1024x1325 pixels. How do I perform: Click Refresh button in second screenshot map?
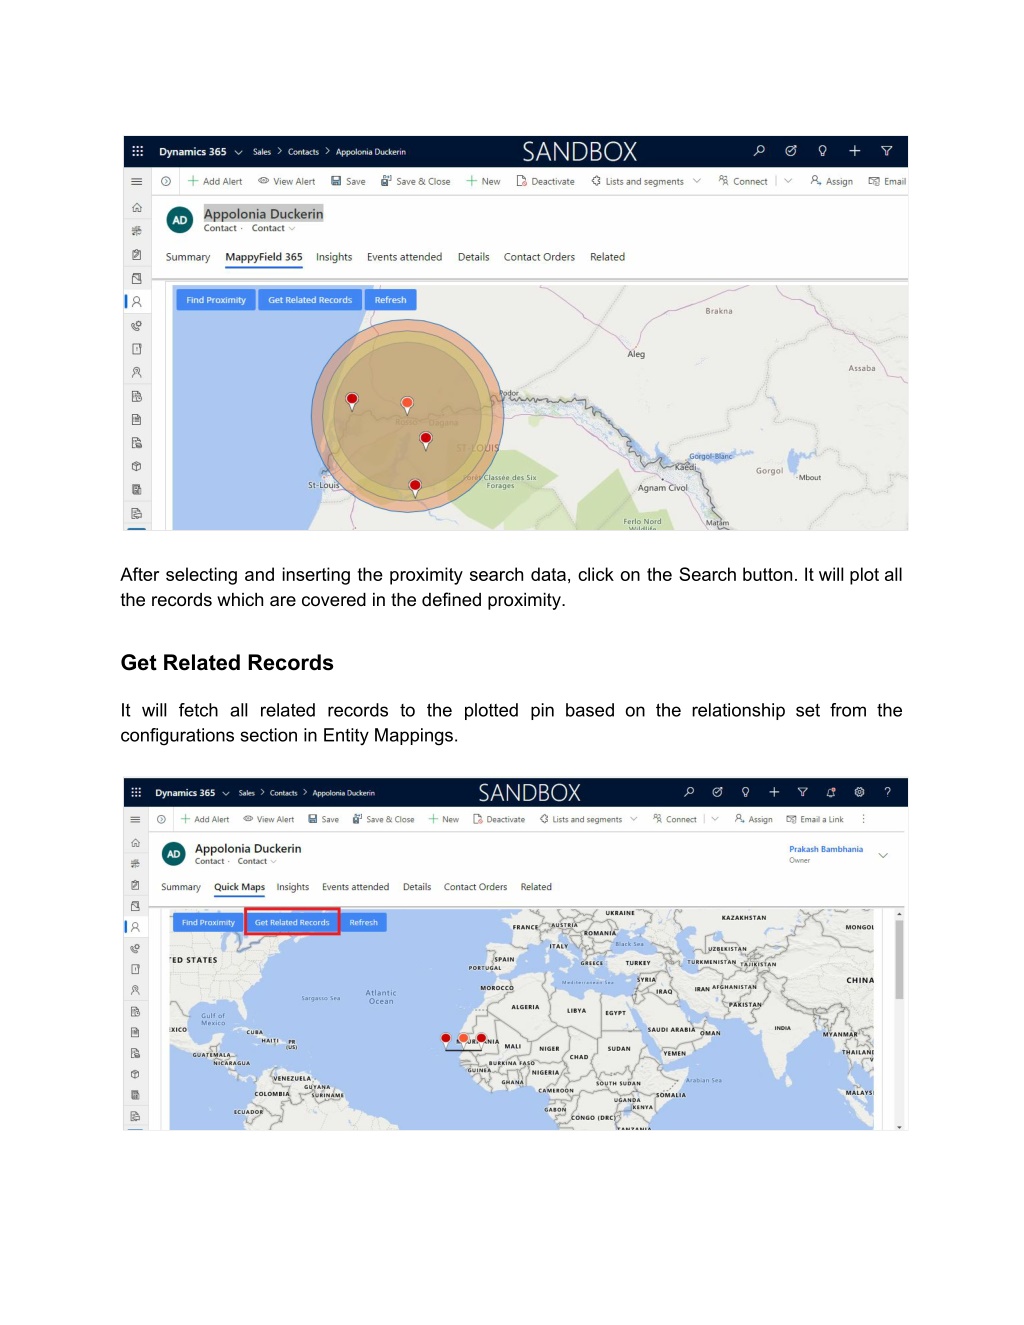pyautogui.click(x=364, y=923)
